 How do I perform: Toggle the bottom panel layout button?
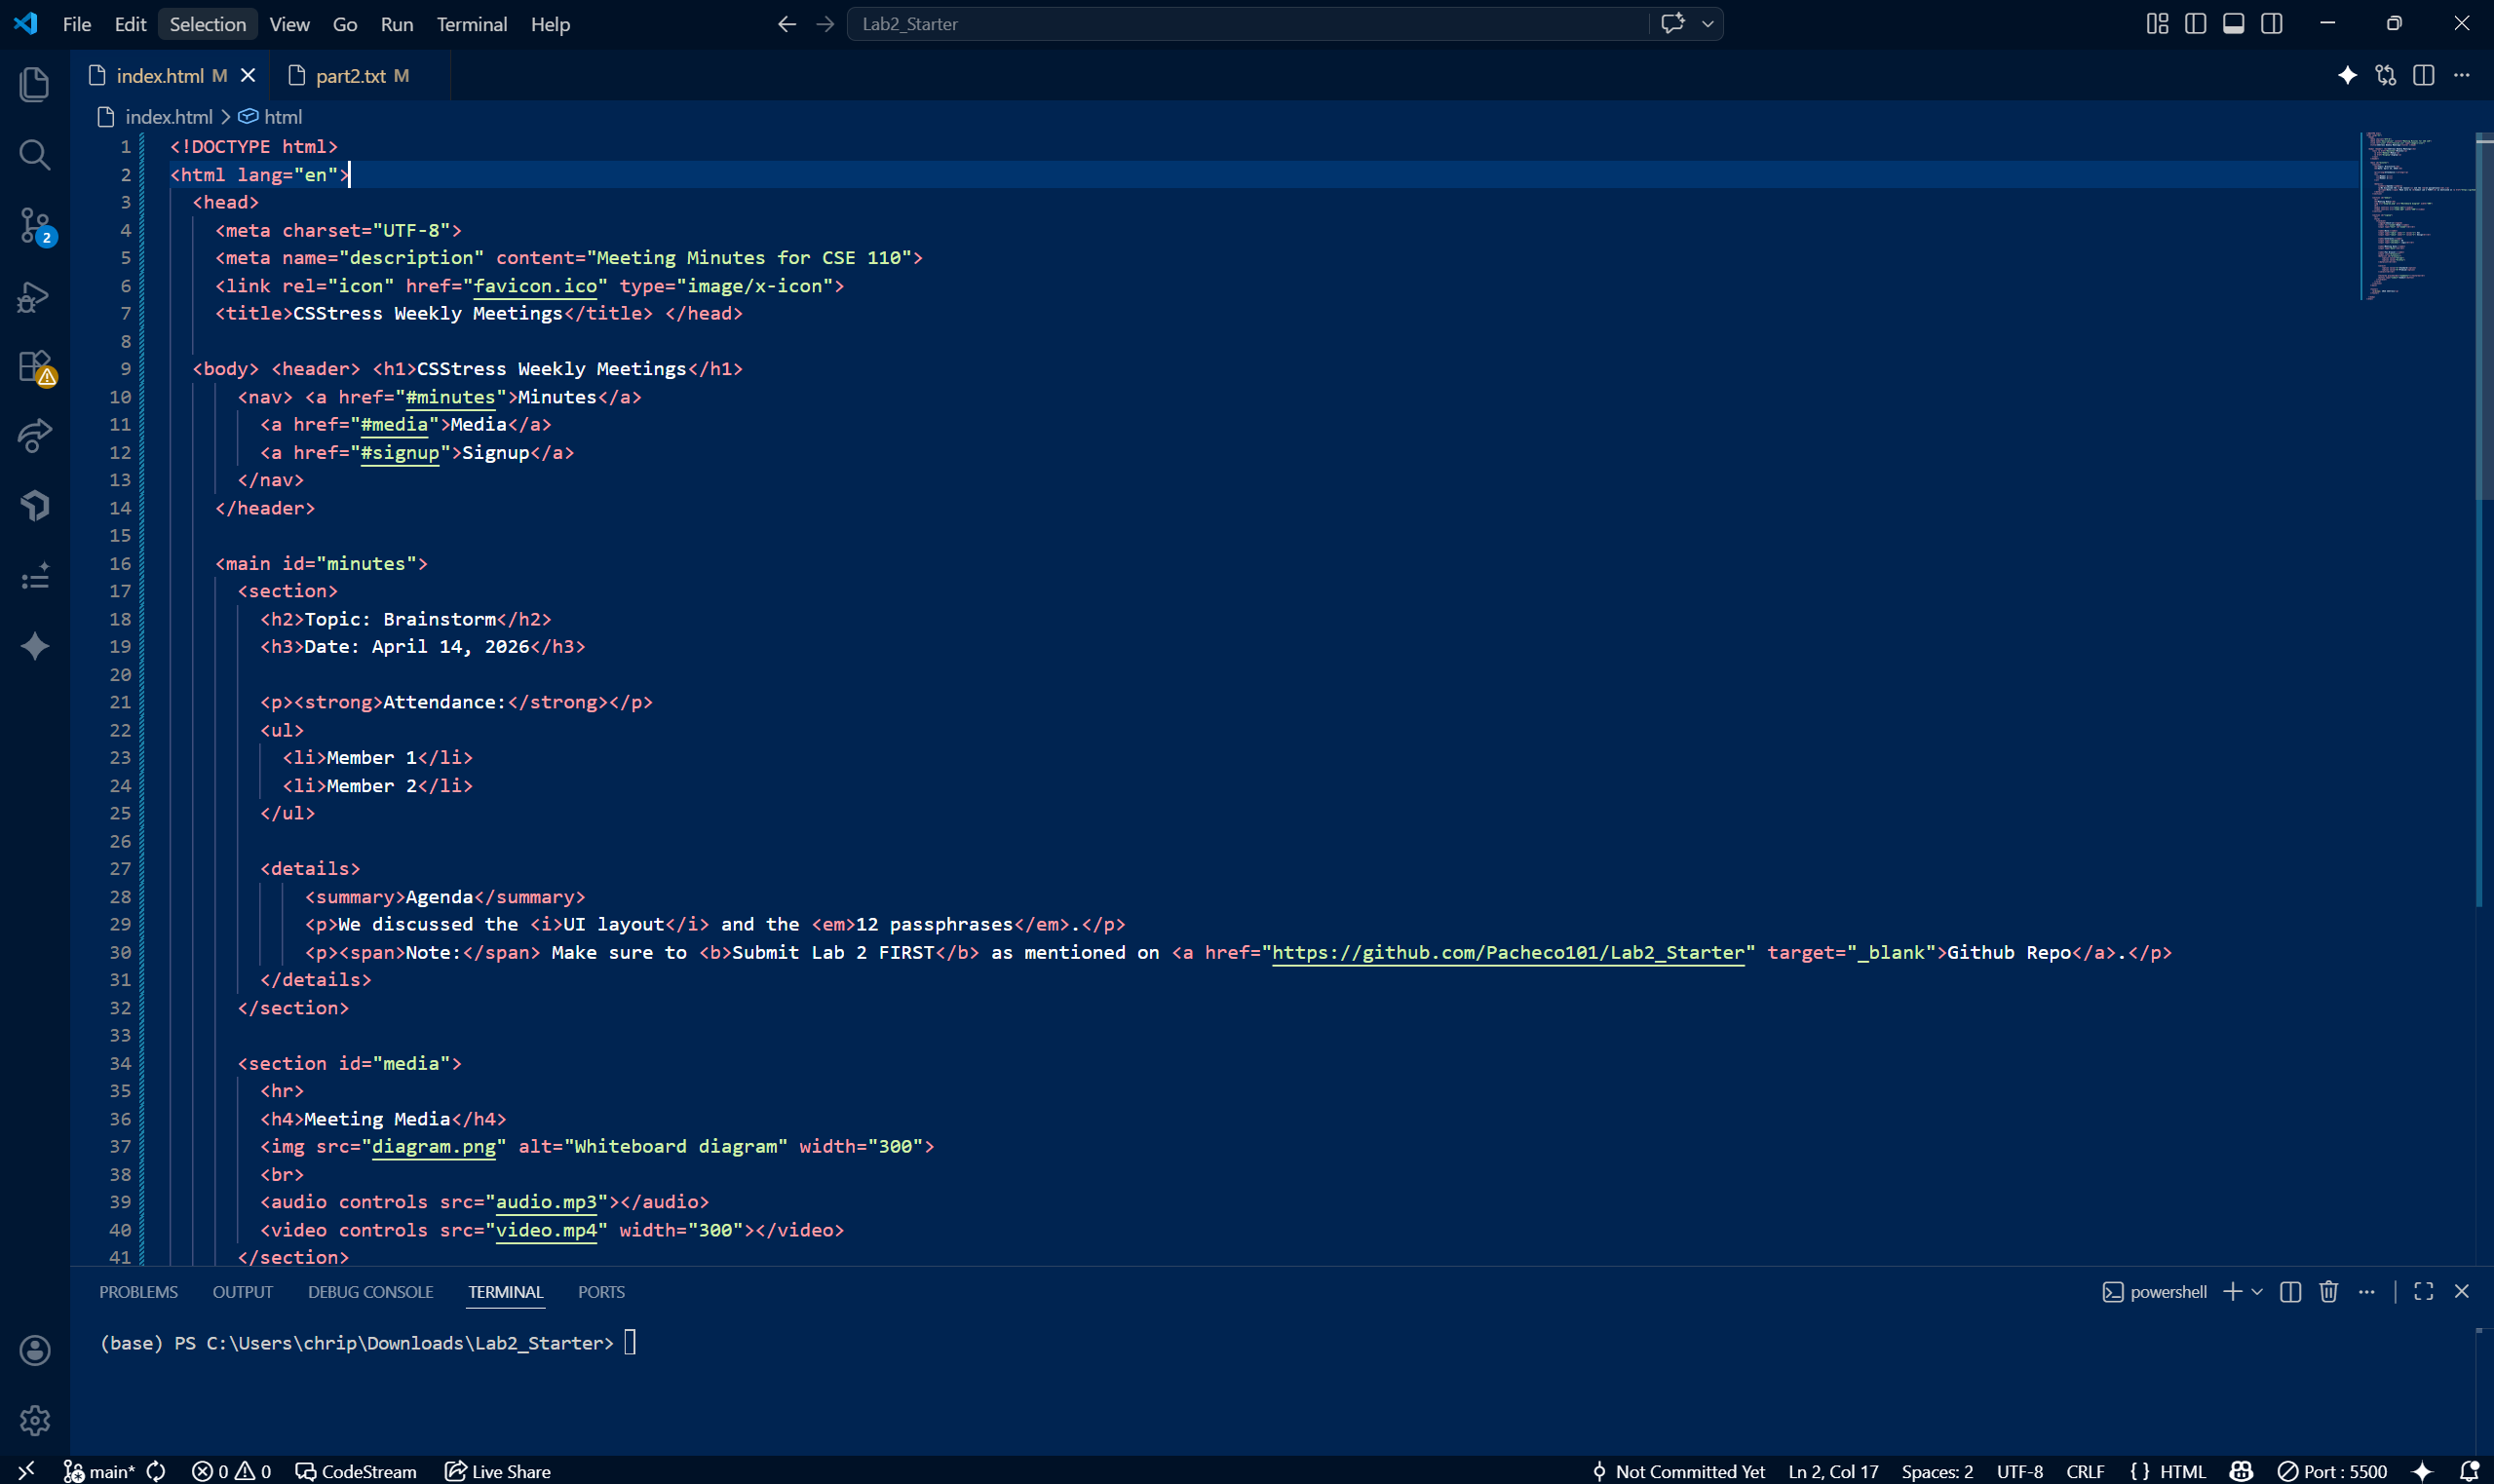[2233, 24]
